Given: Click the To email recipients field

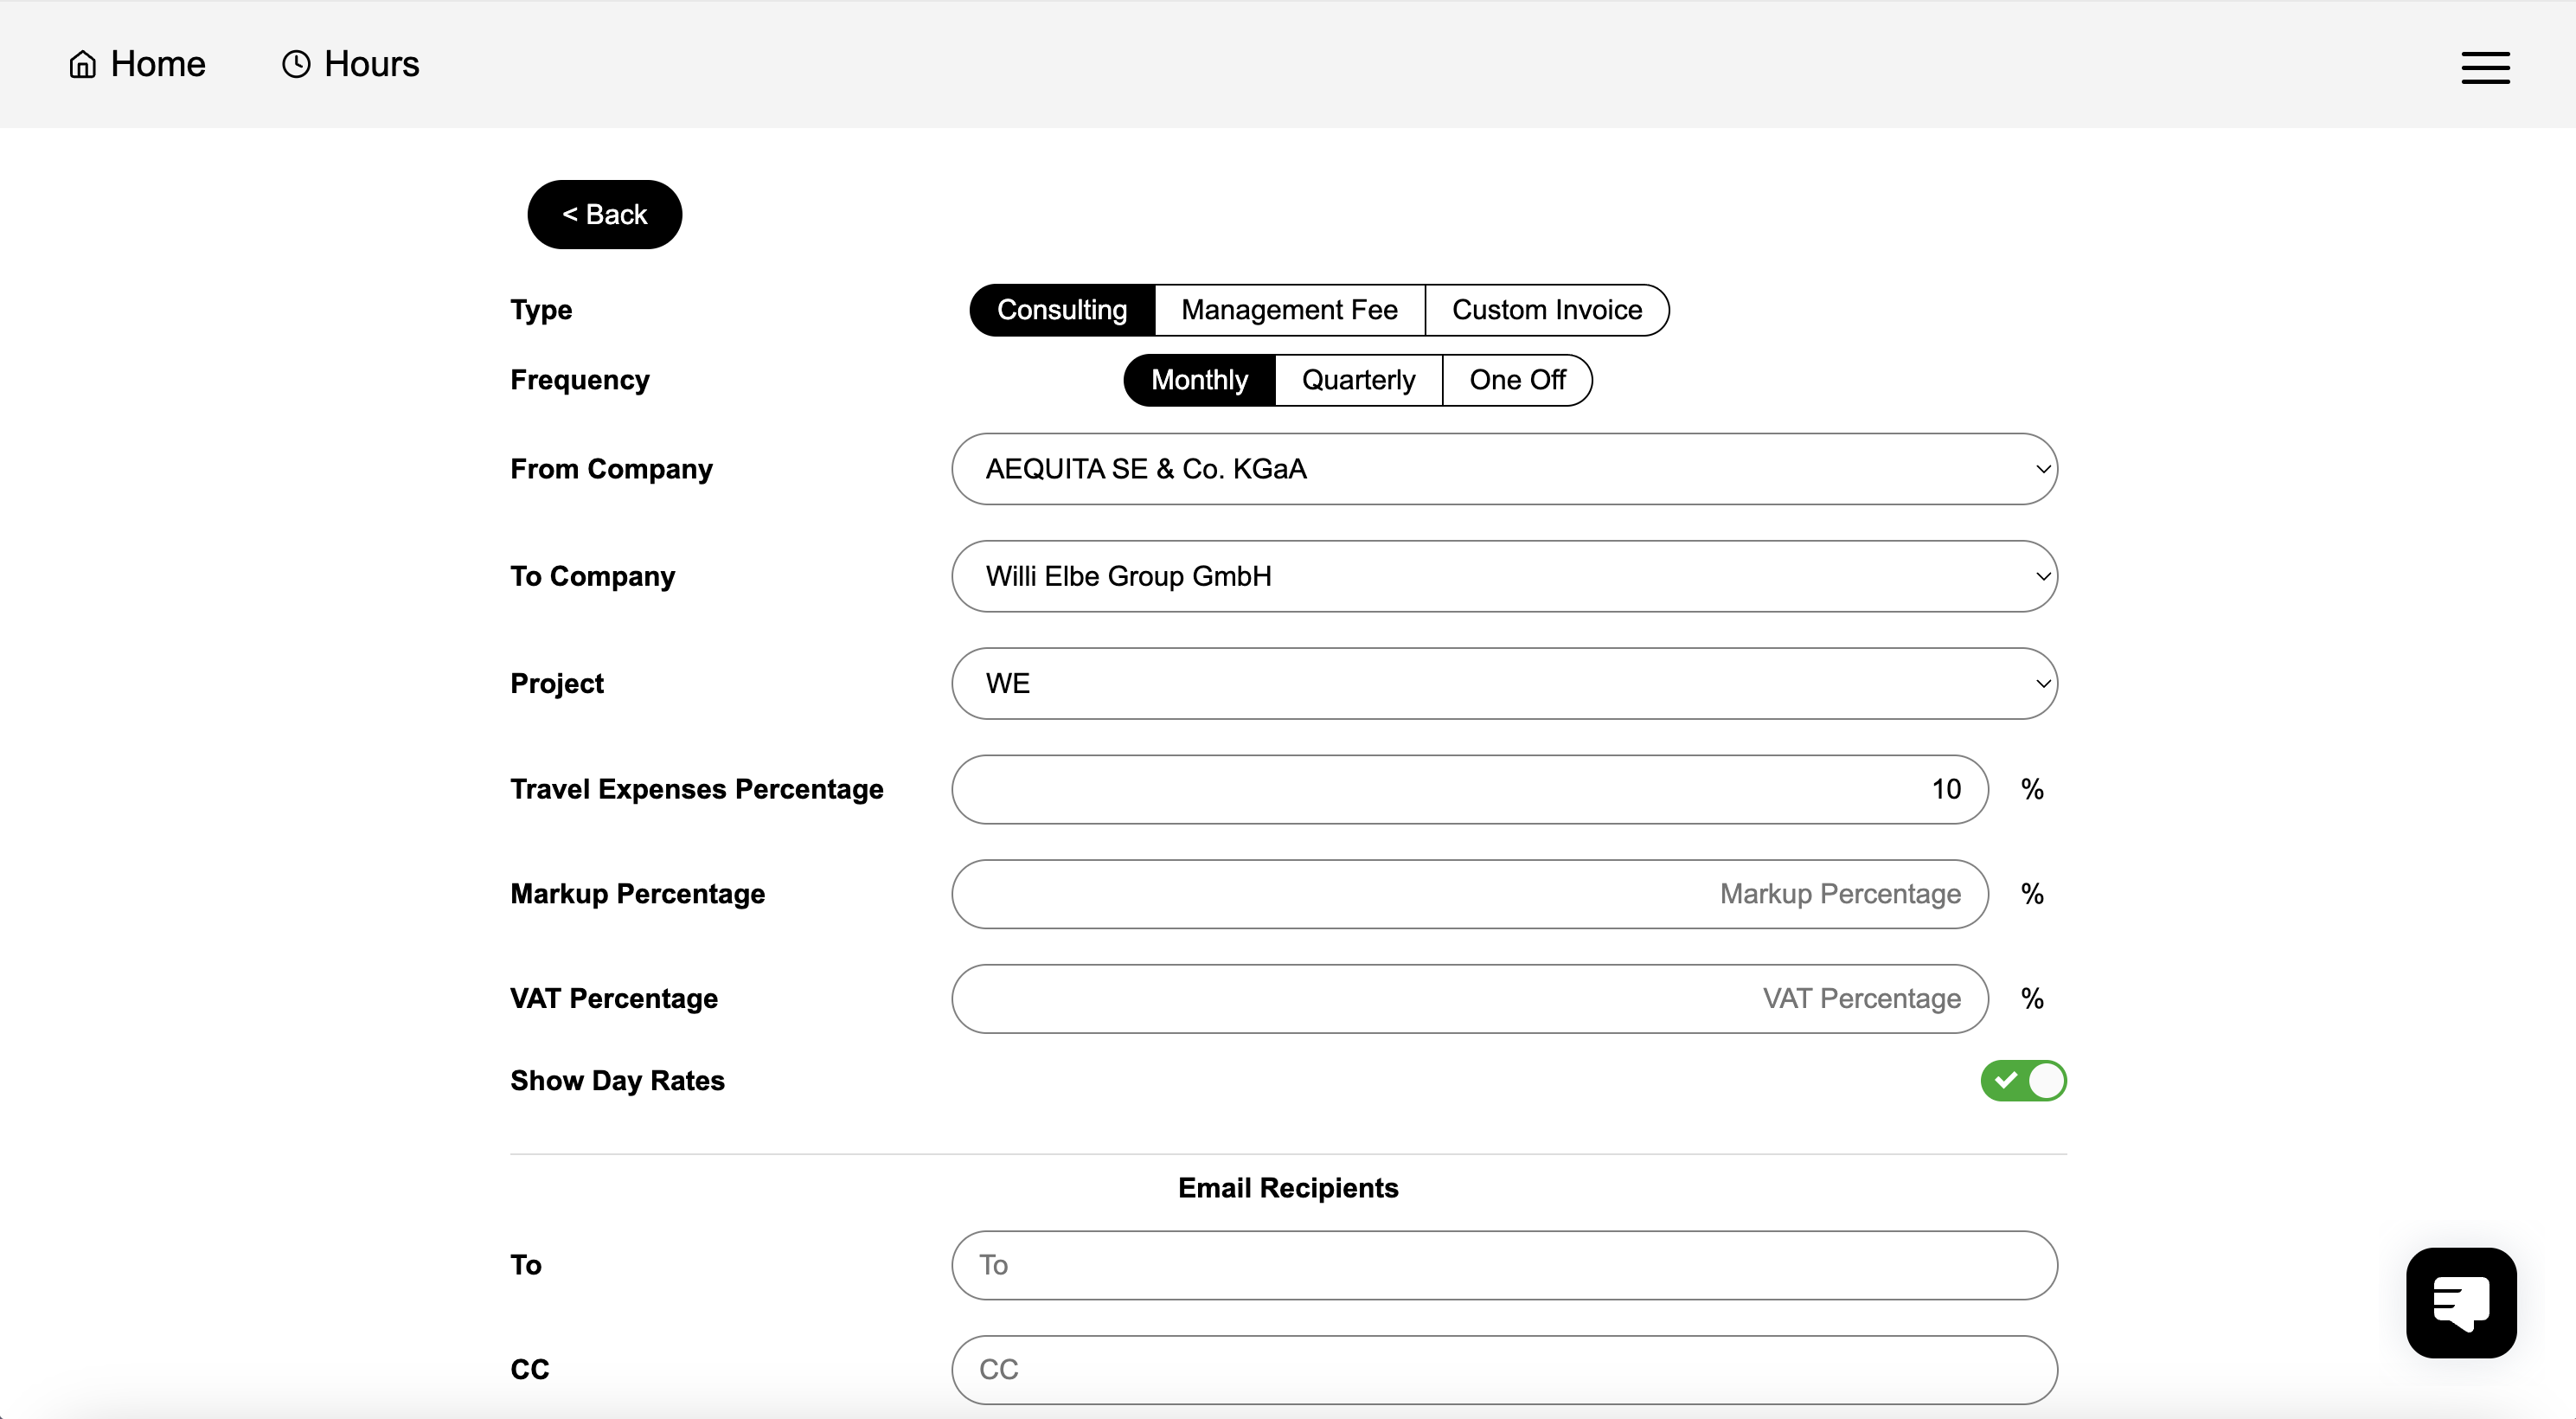Looking at the screenshot, I should click(1503, 1265).
